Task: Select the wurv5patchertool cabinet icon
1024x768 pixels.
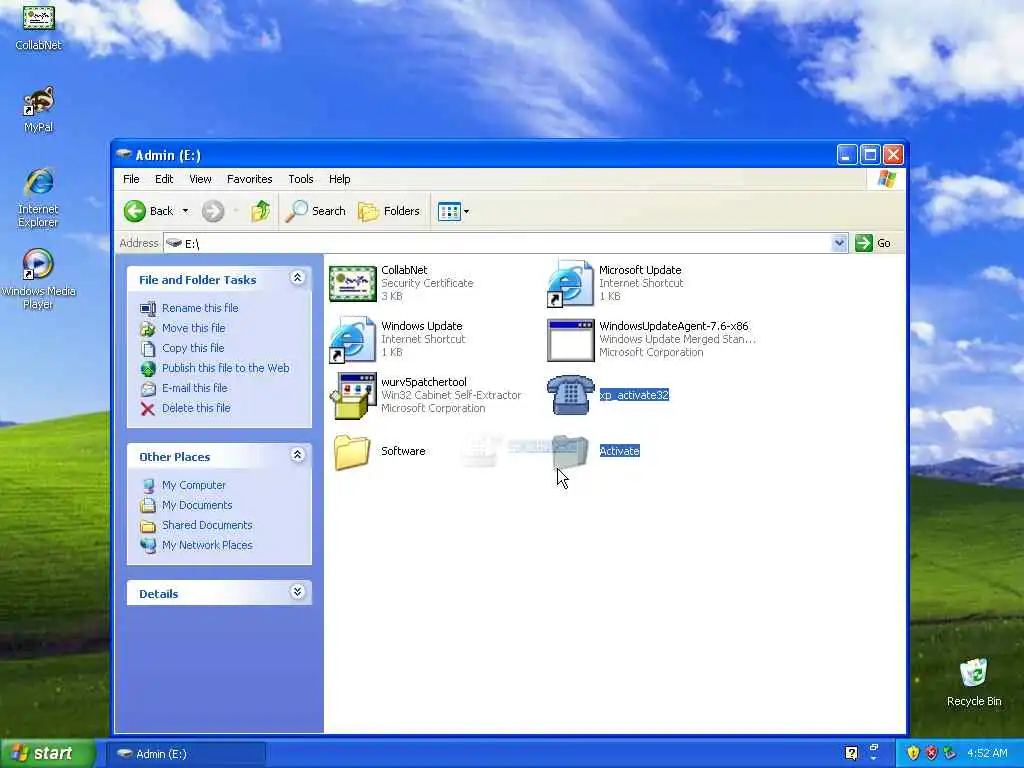Action: point(353,396)
